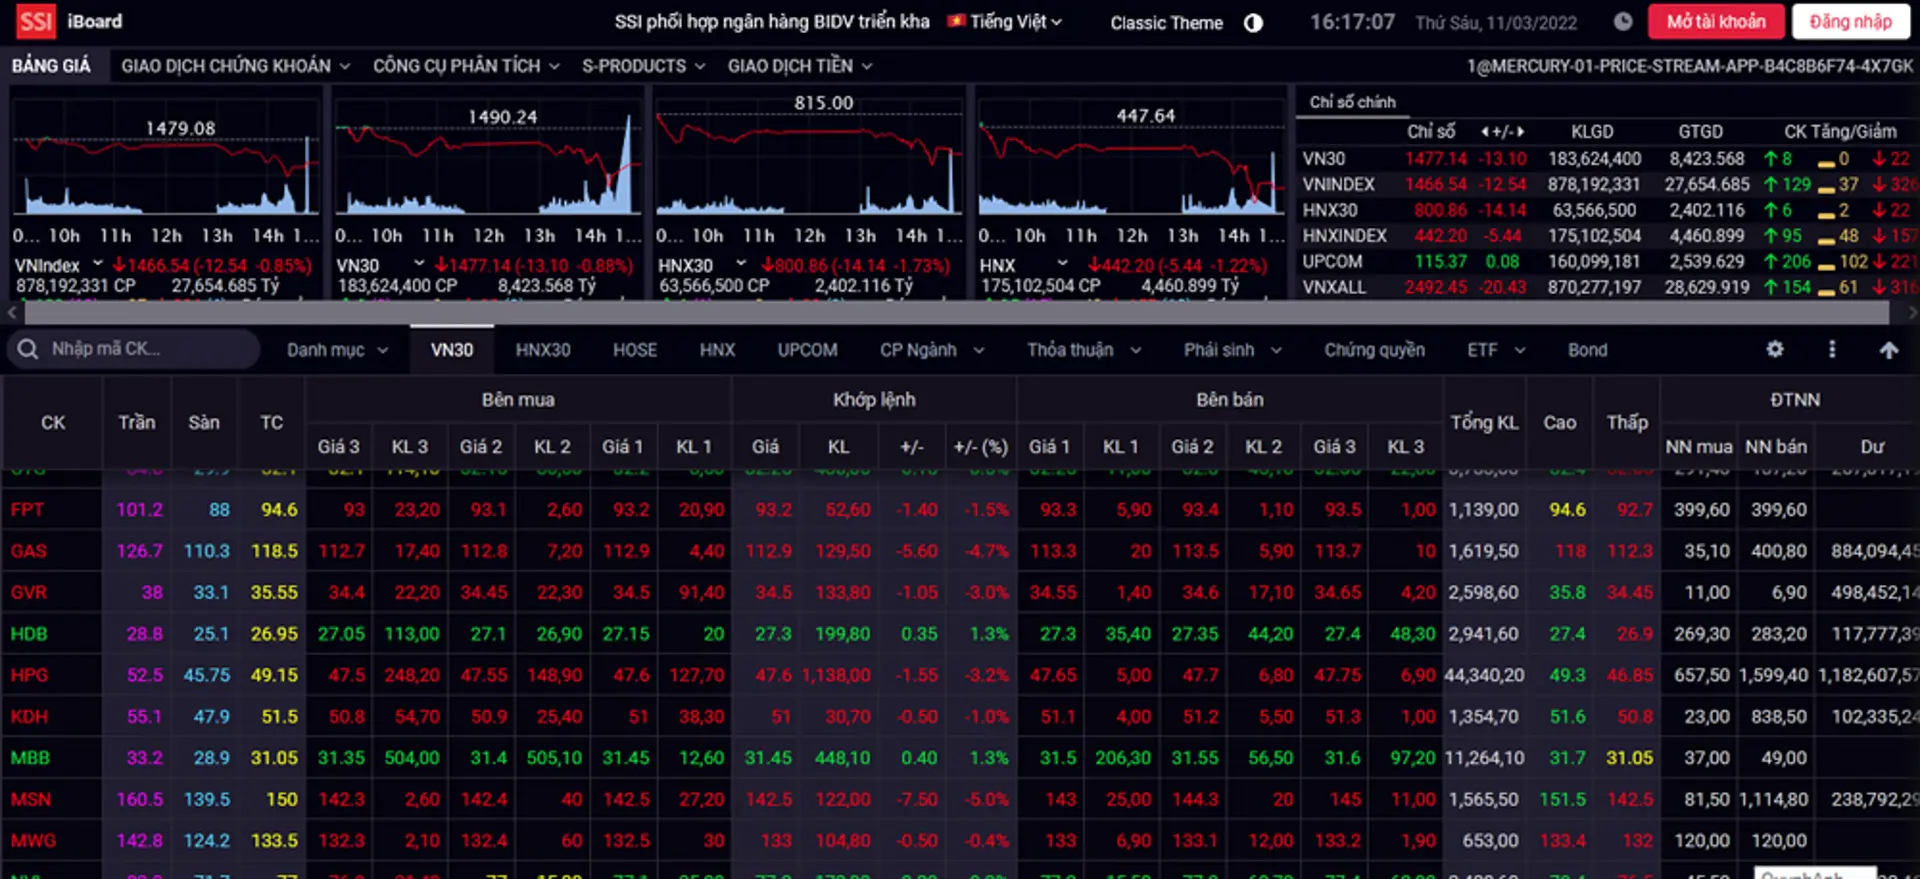Screen dimensions: 1920x879
Task: Open the Bond tab
Action: point(1587,350)
